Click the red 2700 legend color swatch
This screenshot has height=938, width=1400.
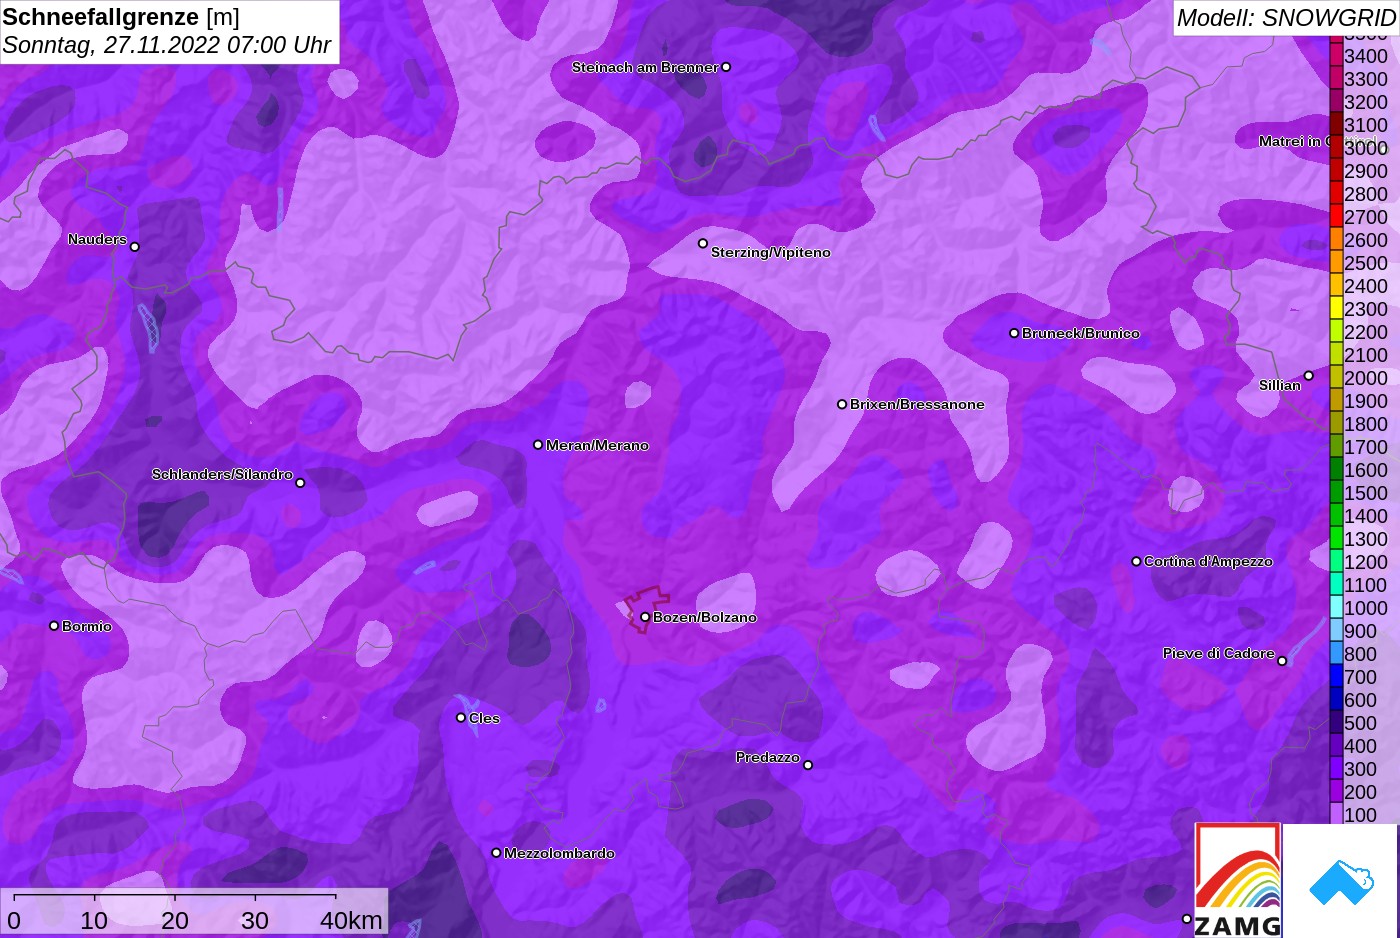click(1336, 216)
